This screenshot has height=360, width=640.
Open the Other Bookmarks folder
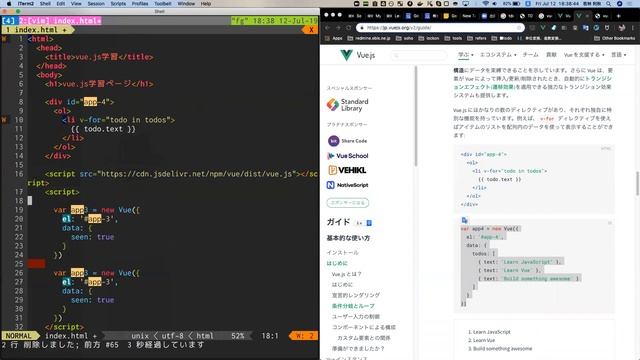(x=614, y=38)
